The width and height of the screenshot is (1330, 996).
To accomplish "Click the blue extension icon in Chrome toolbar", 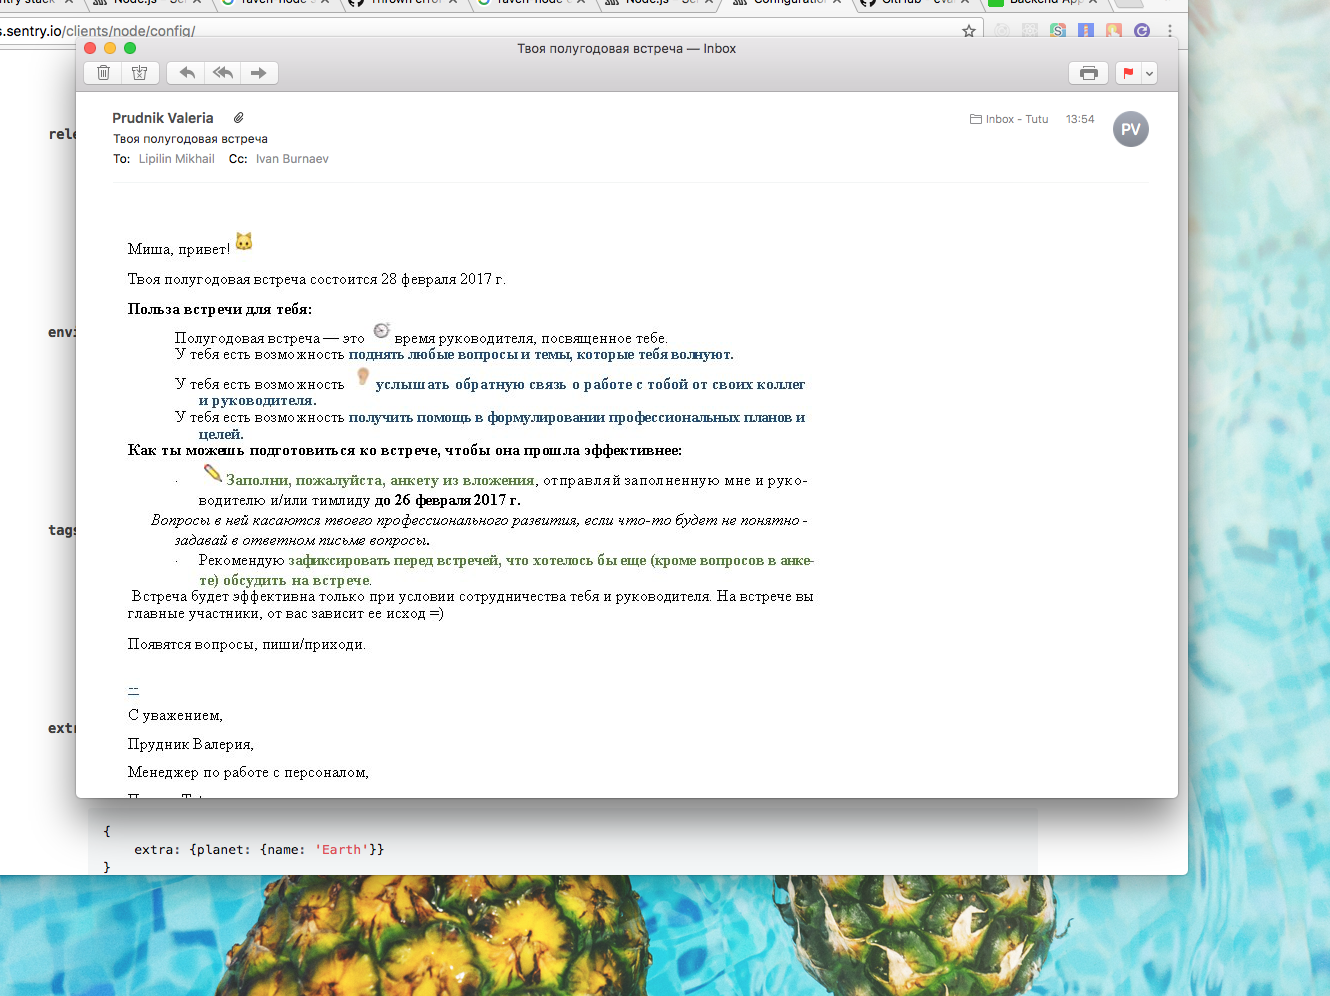I will tap(1086, 31).
